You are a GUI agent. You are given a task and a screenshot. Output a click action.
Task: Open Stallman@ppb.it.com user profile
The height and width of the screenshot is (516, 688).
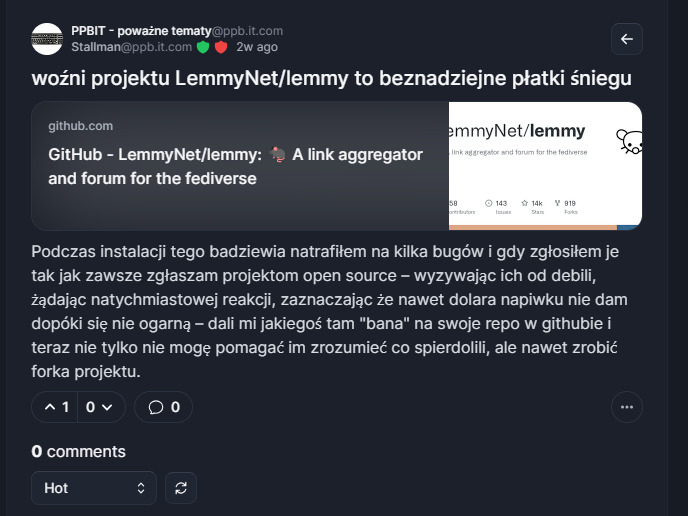pos(132,47)
